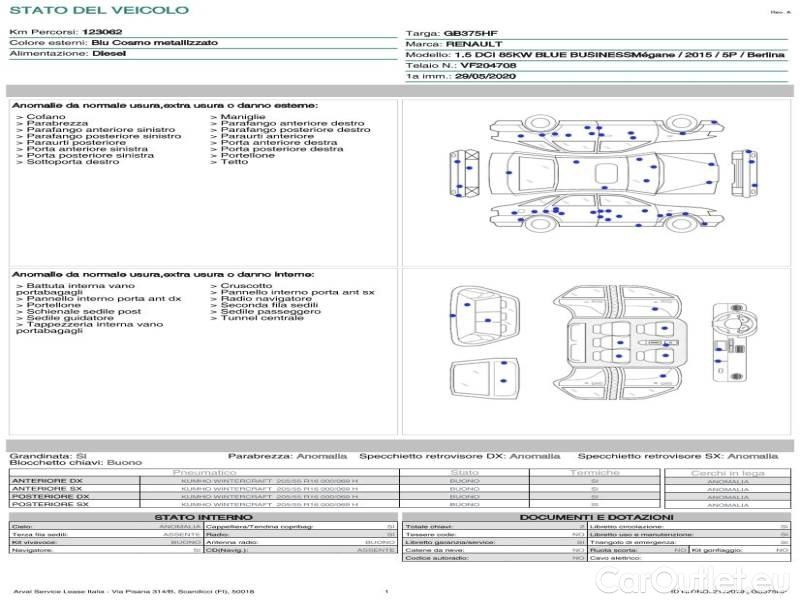Screen dimensions: 800x600
Task: Click the Cerchi in lega column header
Action: (x=727, y=472)
